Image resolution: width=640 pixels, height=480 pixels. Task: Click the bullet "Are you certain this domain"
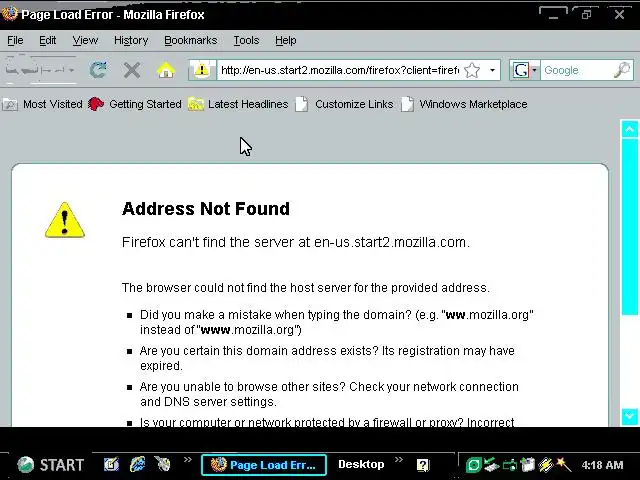pos(327,358)
